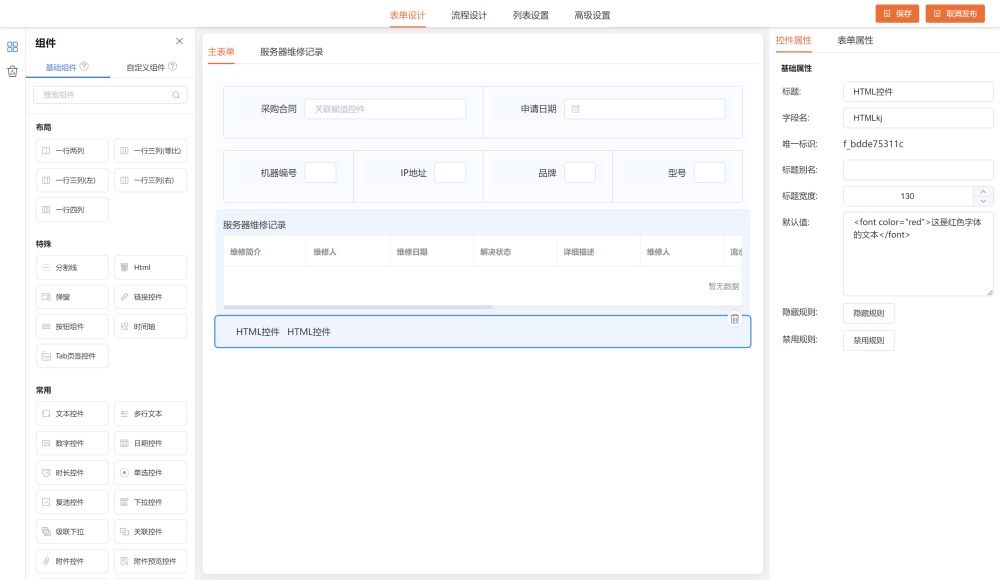The image size is (1000, 580).
Task: Select the 下拉控件 dropdown component
Action: 150,502
